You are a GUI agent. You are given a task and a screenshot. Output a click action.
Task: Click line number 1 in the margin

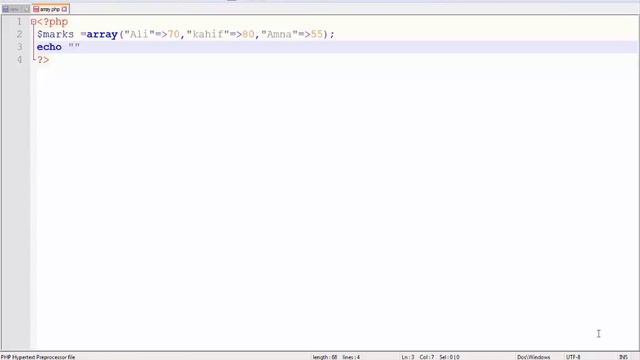tap(19, 22)
